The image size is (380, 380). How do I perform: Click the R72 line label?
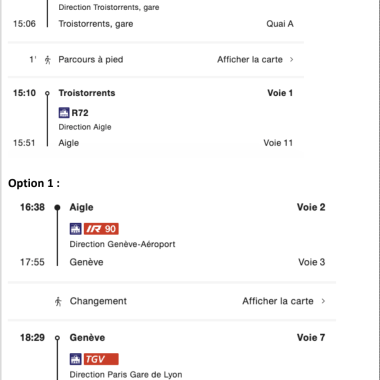tap(80, 113)
